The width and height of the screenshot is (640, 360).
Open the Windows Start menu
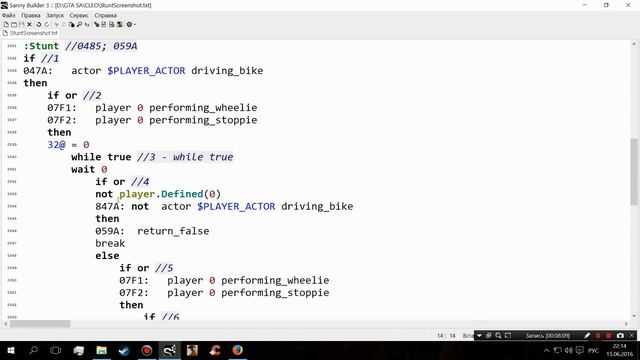tap(11, 350)
